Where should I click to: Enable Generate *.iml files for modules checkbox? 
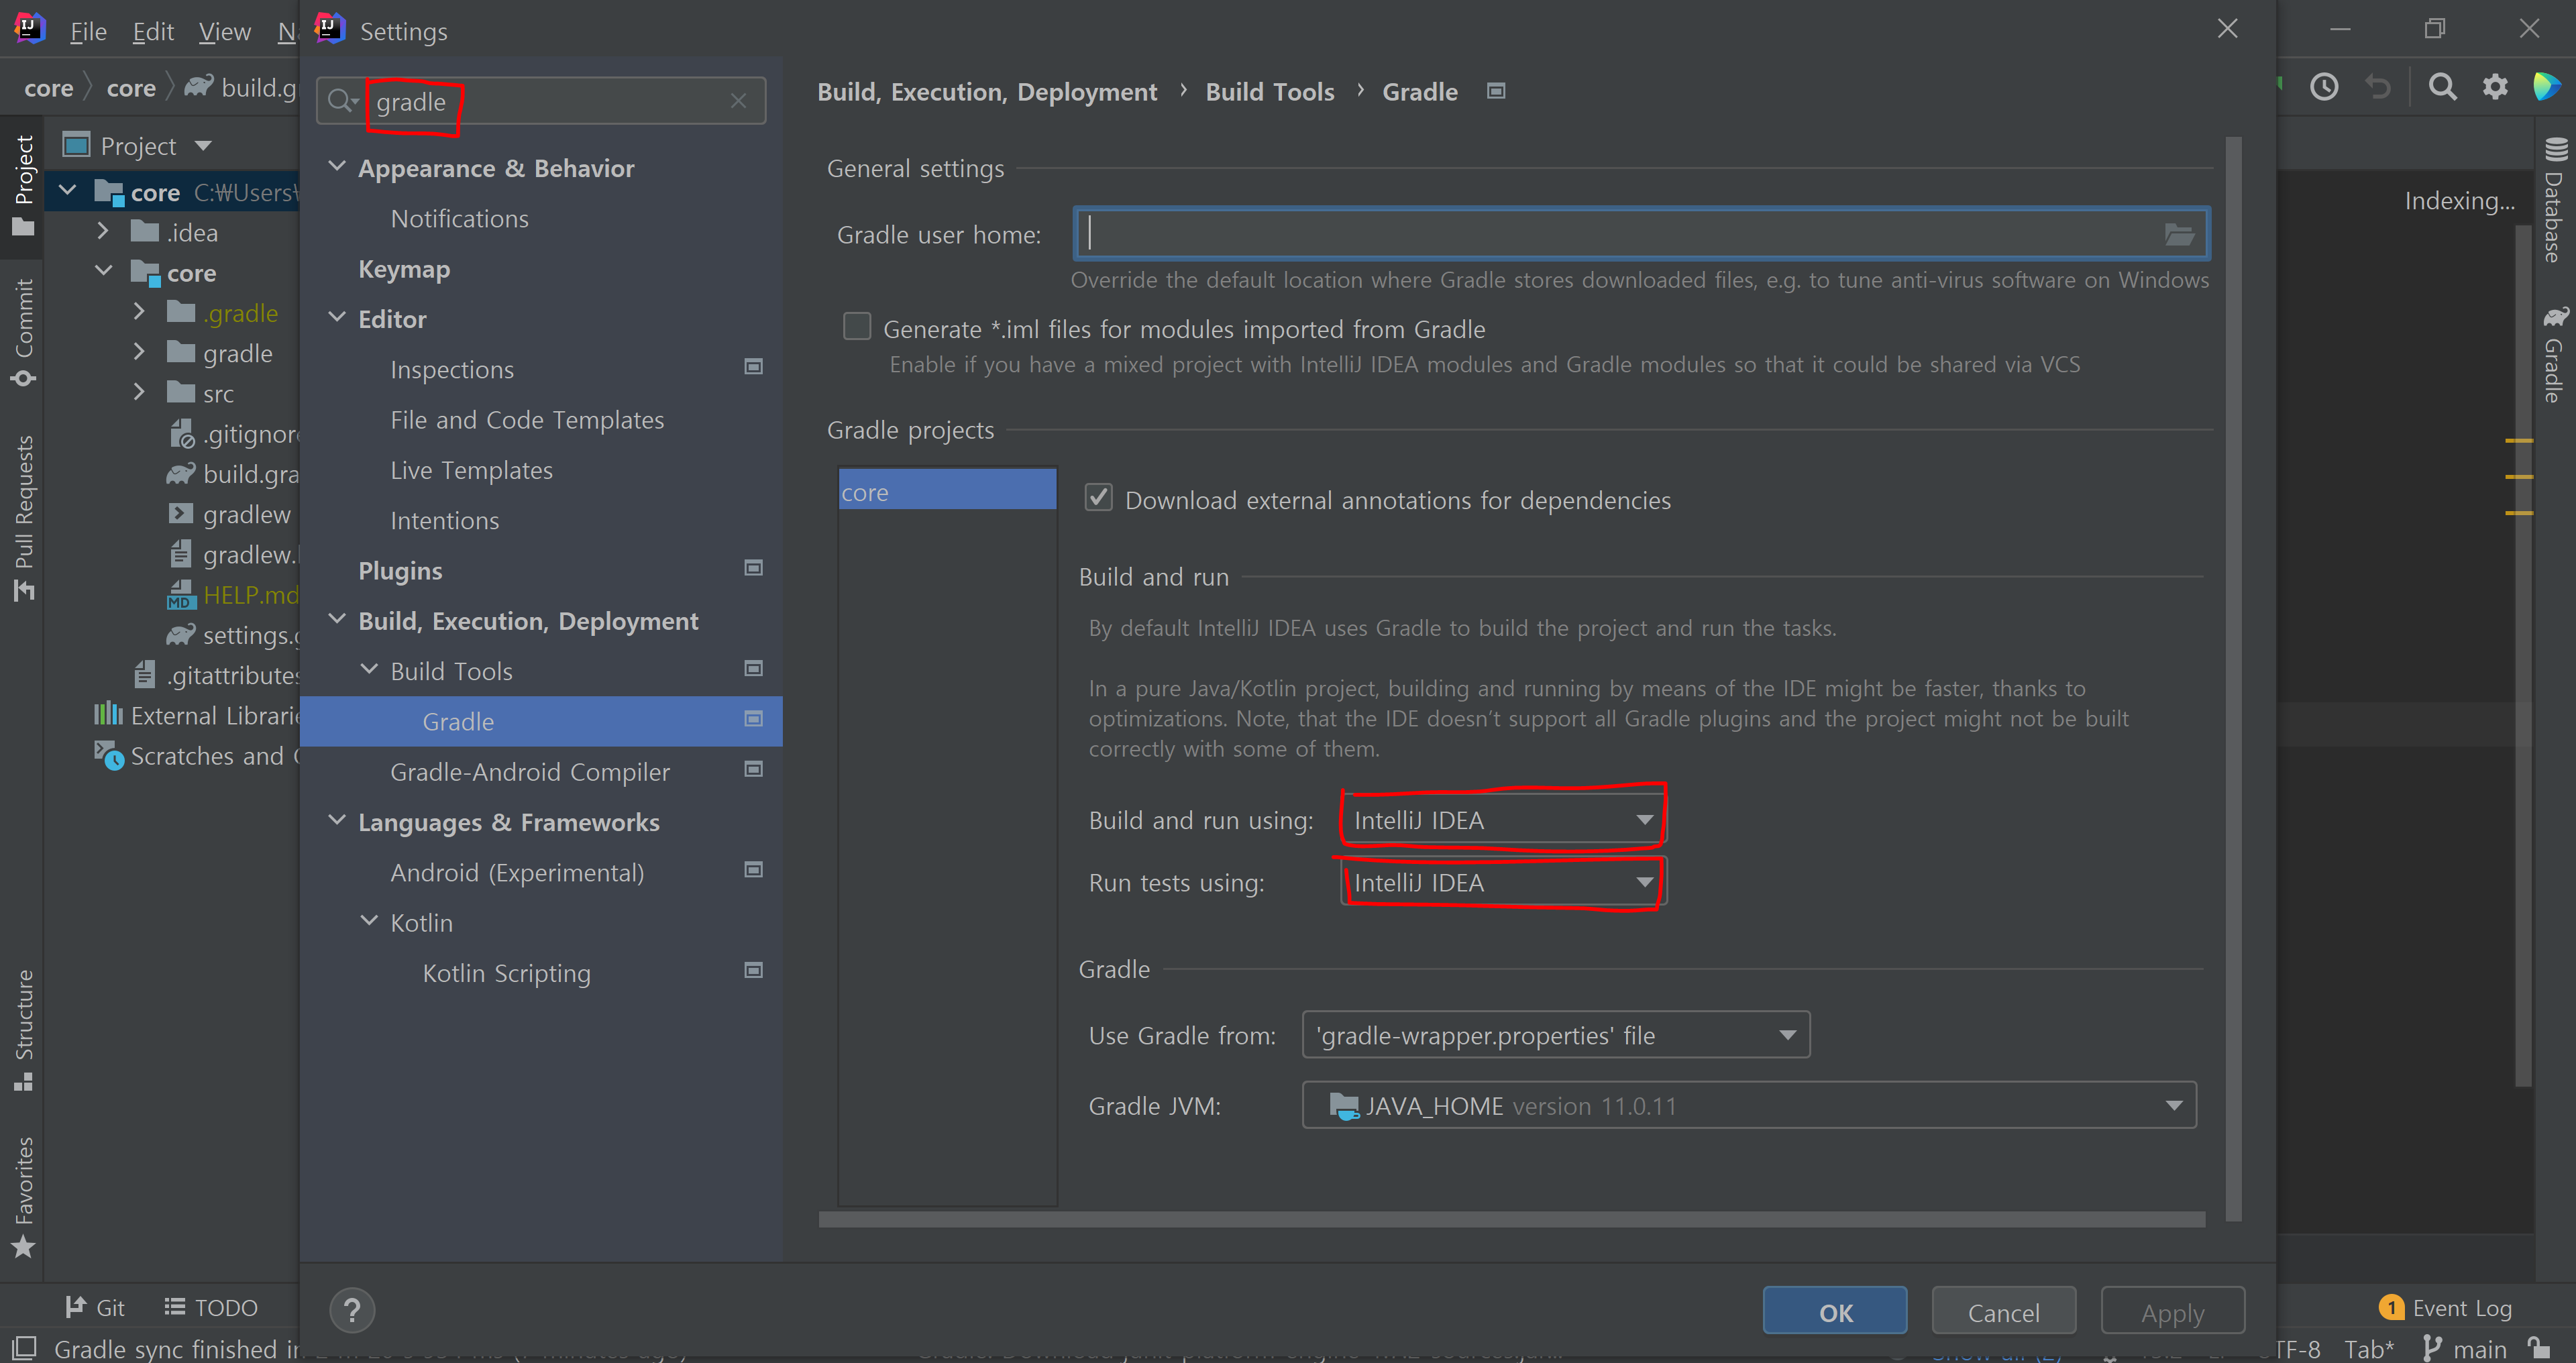point(857,327)
